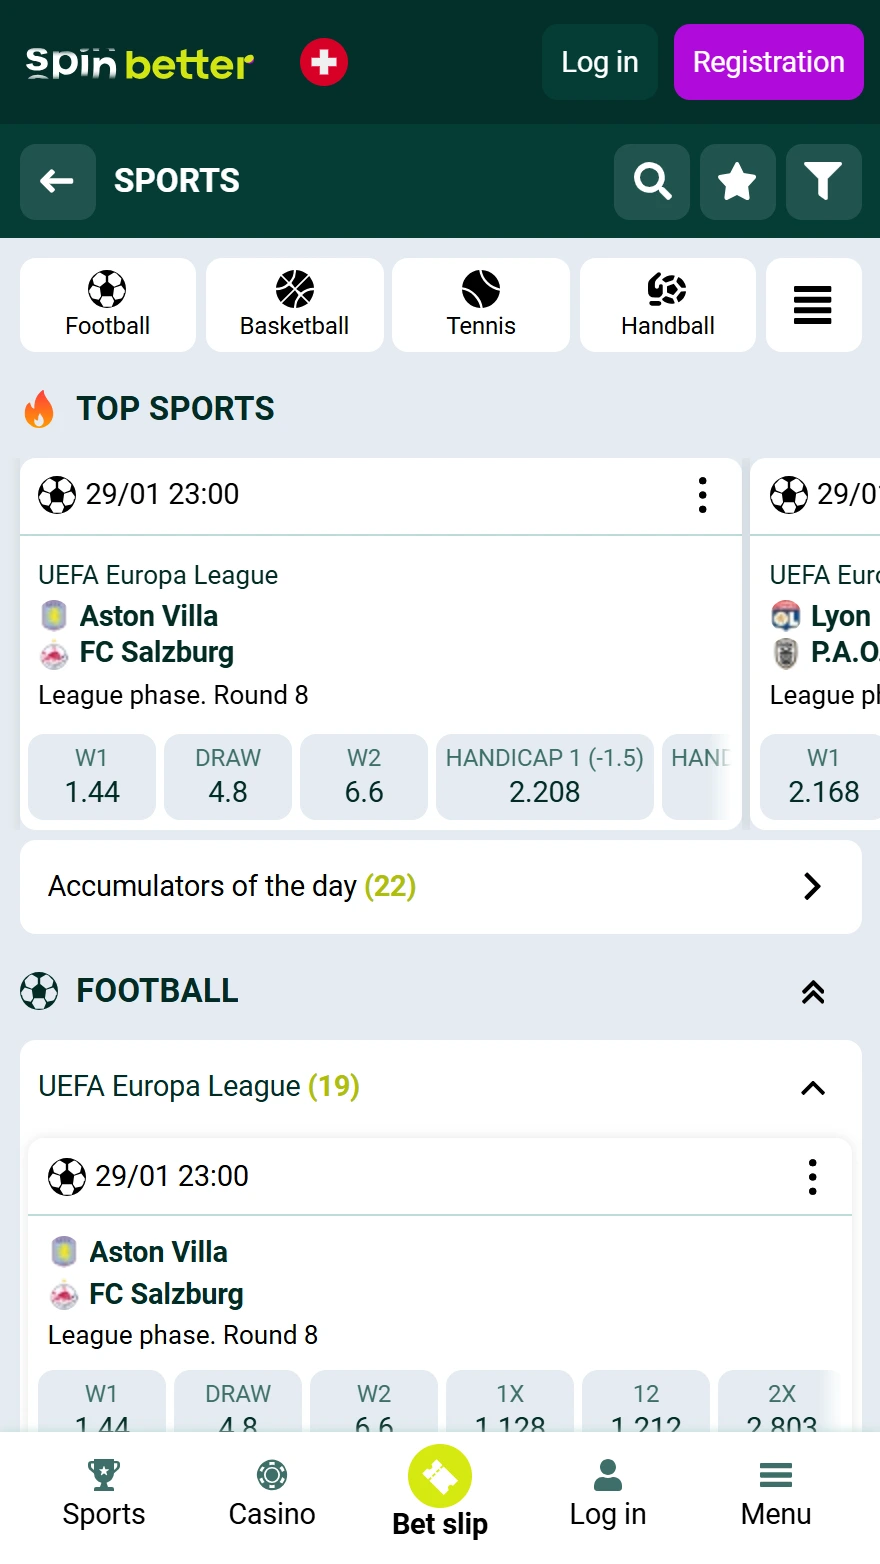Select the Basketball sport tab
The height and width of the screenshot is (1564, 880).
[x=294, y=305]
